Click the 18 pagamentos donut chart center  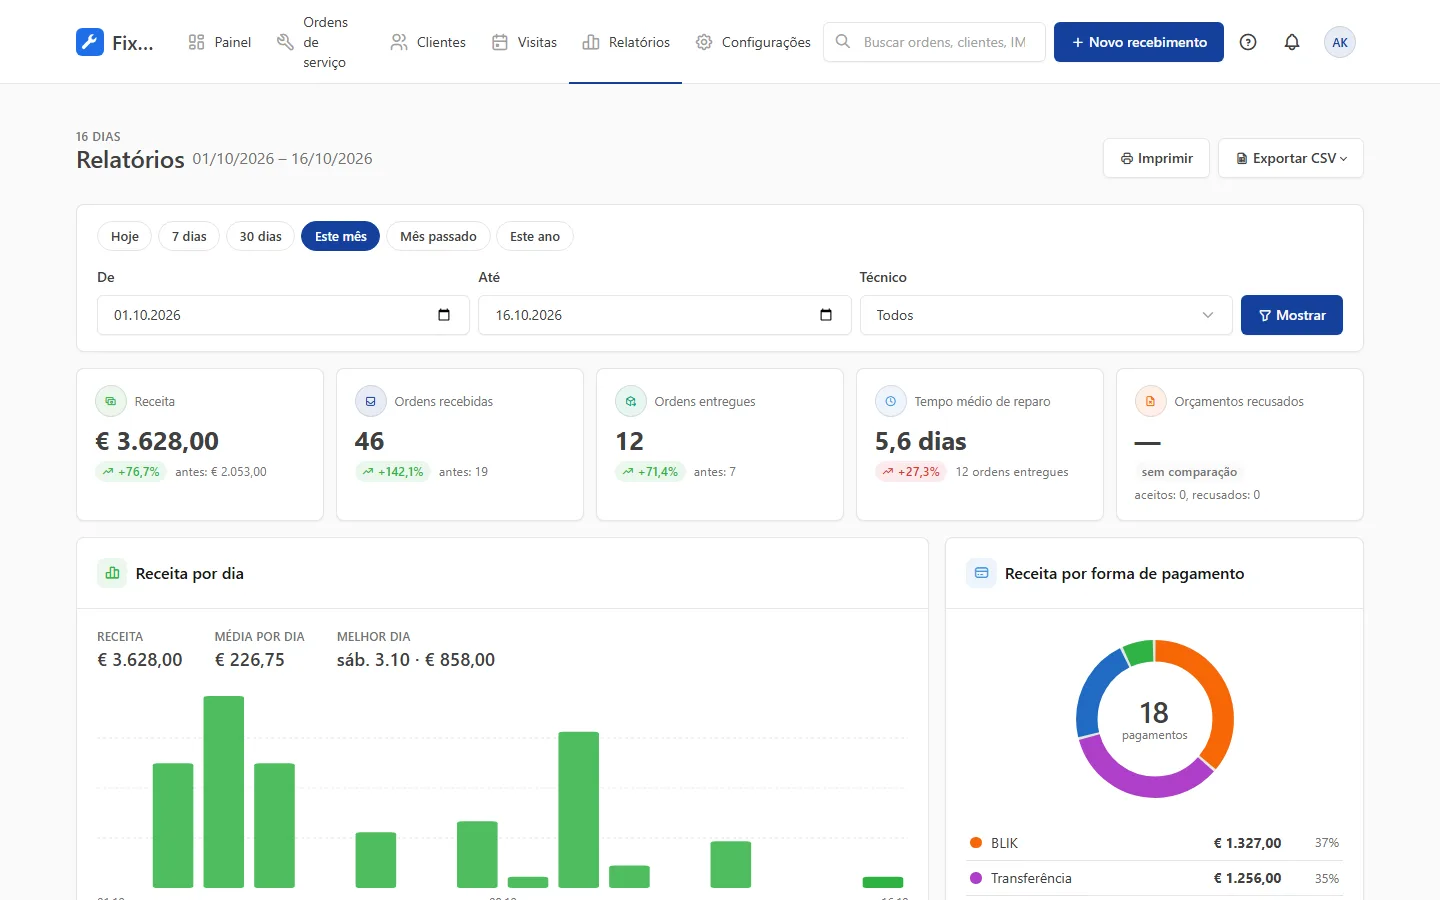coord(1154,720)
